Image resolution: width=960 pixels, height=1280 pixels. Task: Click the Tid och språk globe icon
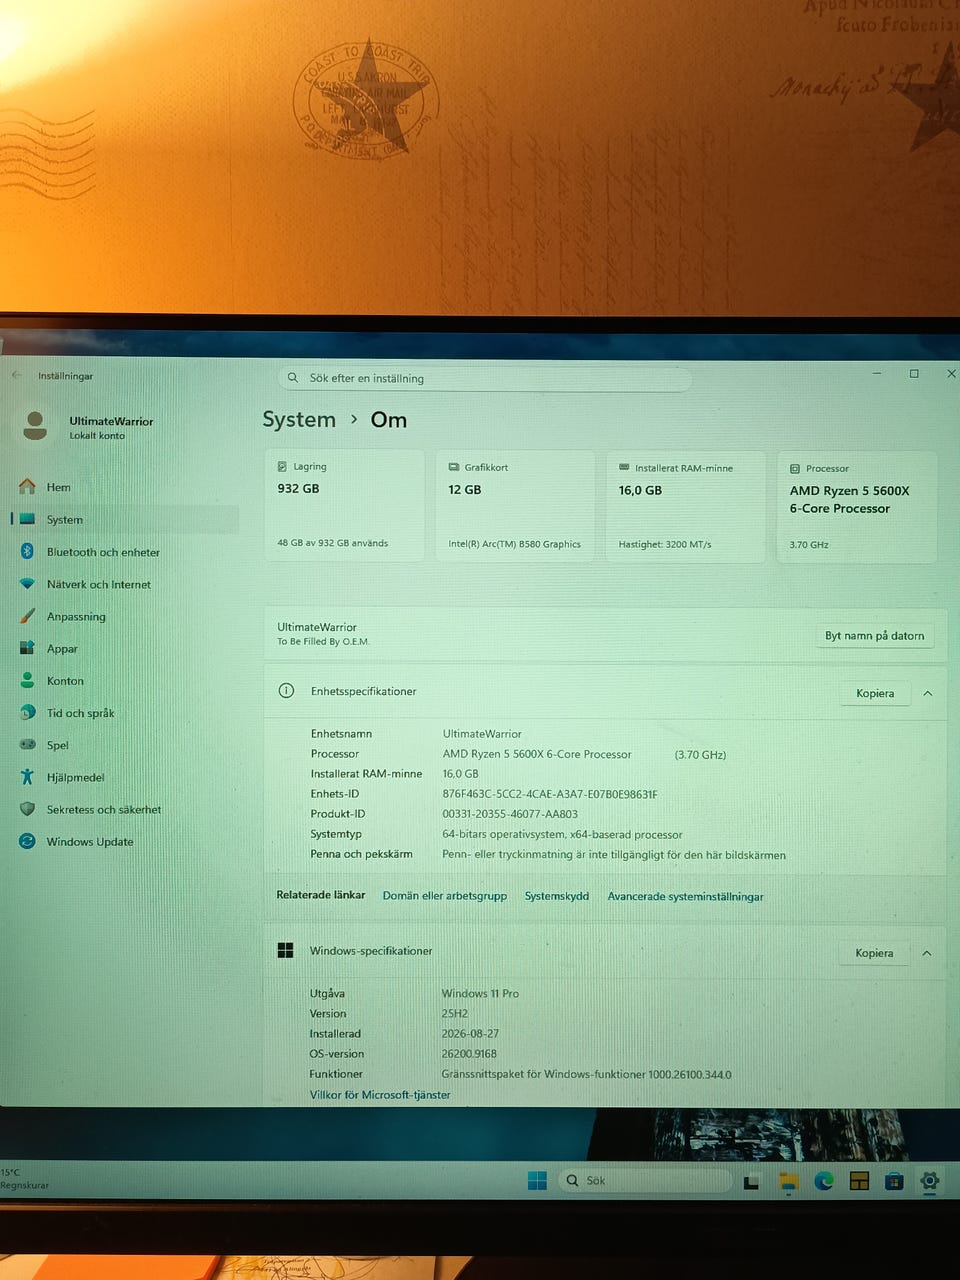[27, 712]
